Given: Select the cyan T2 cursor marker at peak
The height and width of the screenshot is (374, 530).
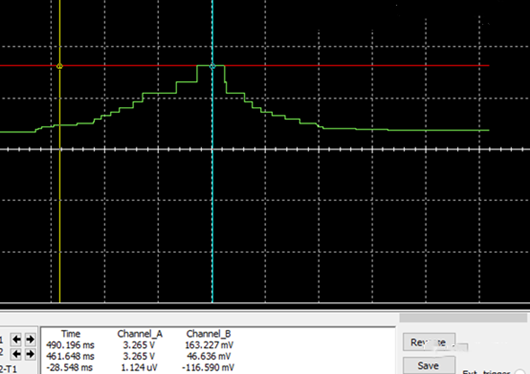Looking at the screenshot, I should (212, 66).
